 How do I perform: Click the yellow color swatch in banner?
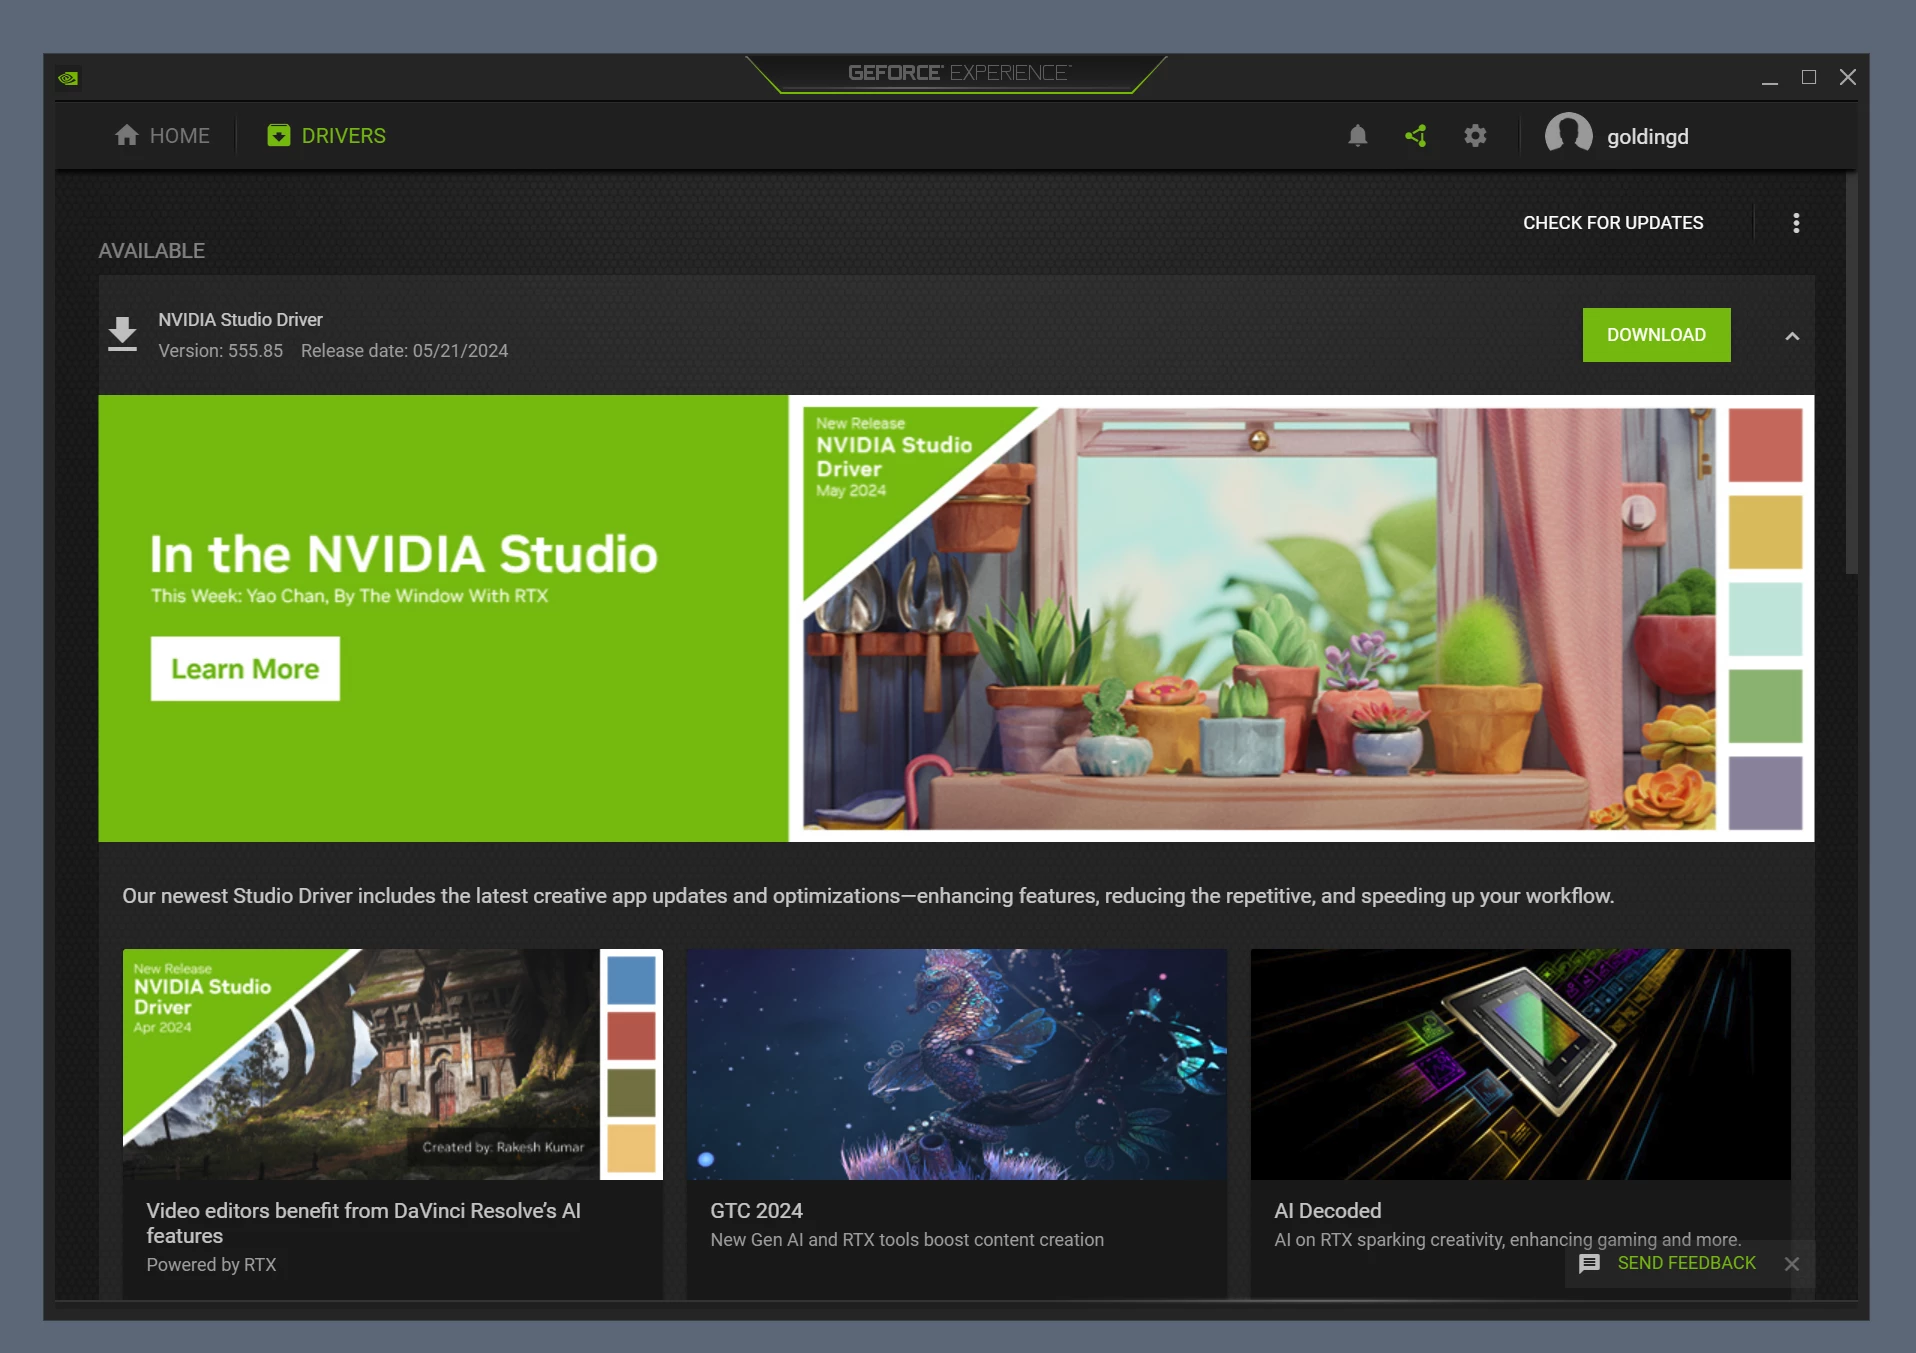[x=1765, y=532]
